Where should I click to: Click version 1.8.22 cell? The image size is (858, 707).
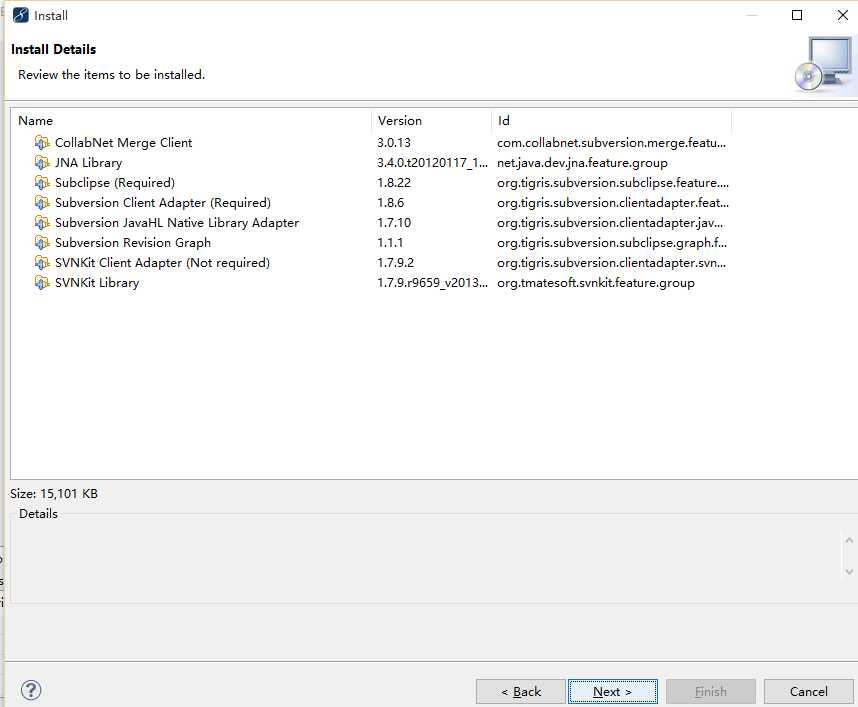[393, 183]
